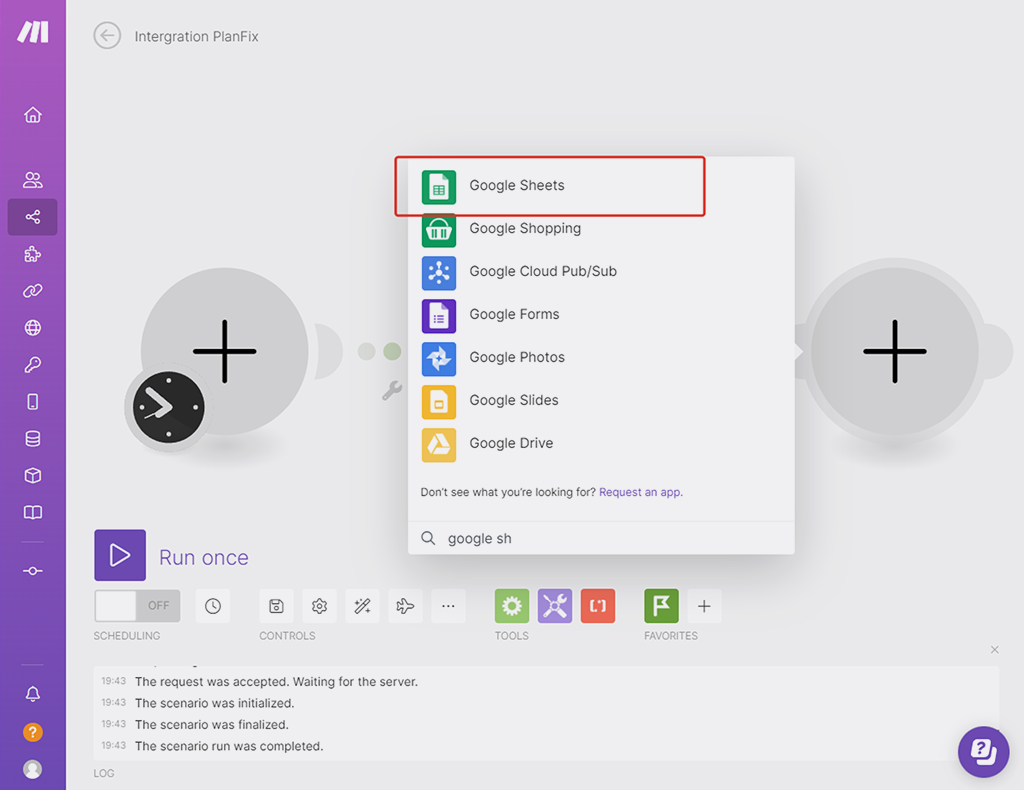Open the more controls ellipsis
Screen dimensions: 1024x790
click(x=449, y=606)
